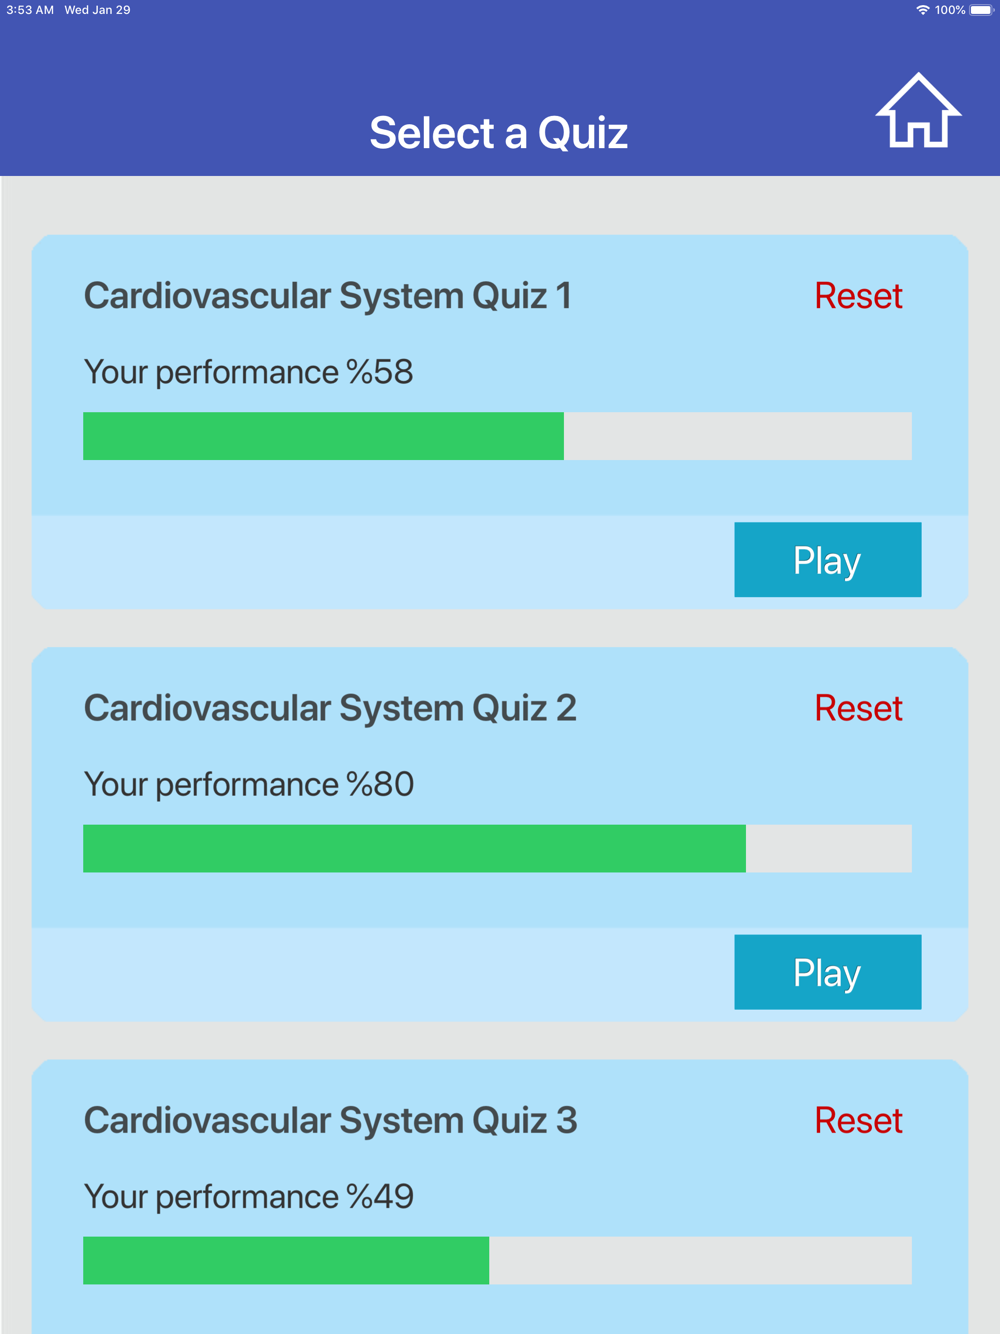Screen dimensions: 1000x1334
Task: Tap the battery icon in the status bar
Action: [x=982, y=10]
